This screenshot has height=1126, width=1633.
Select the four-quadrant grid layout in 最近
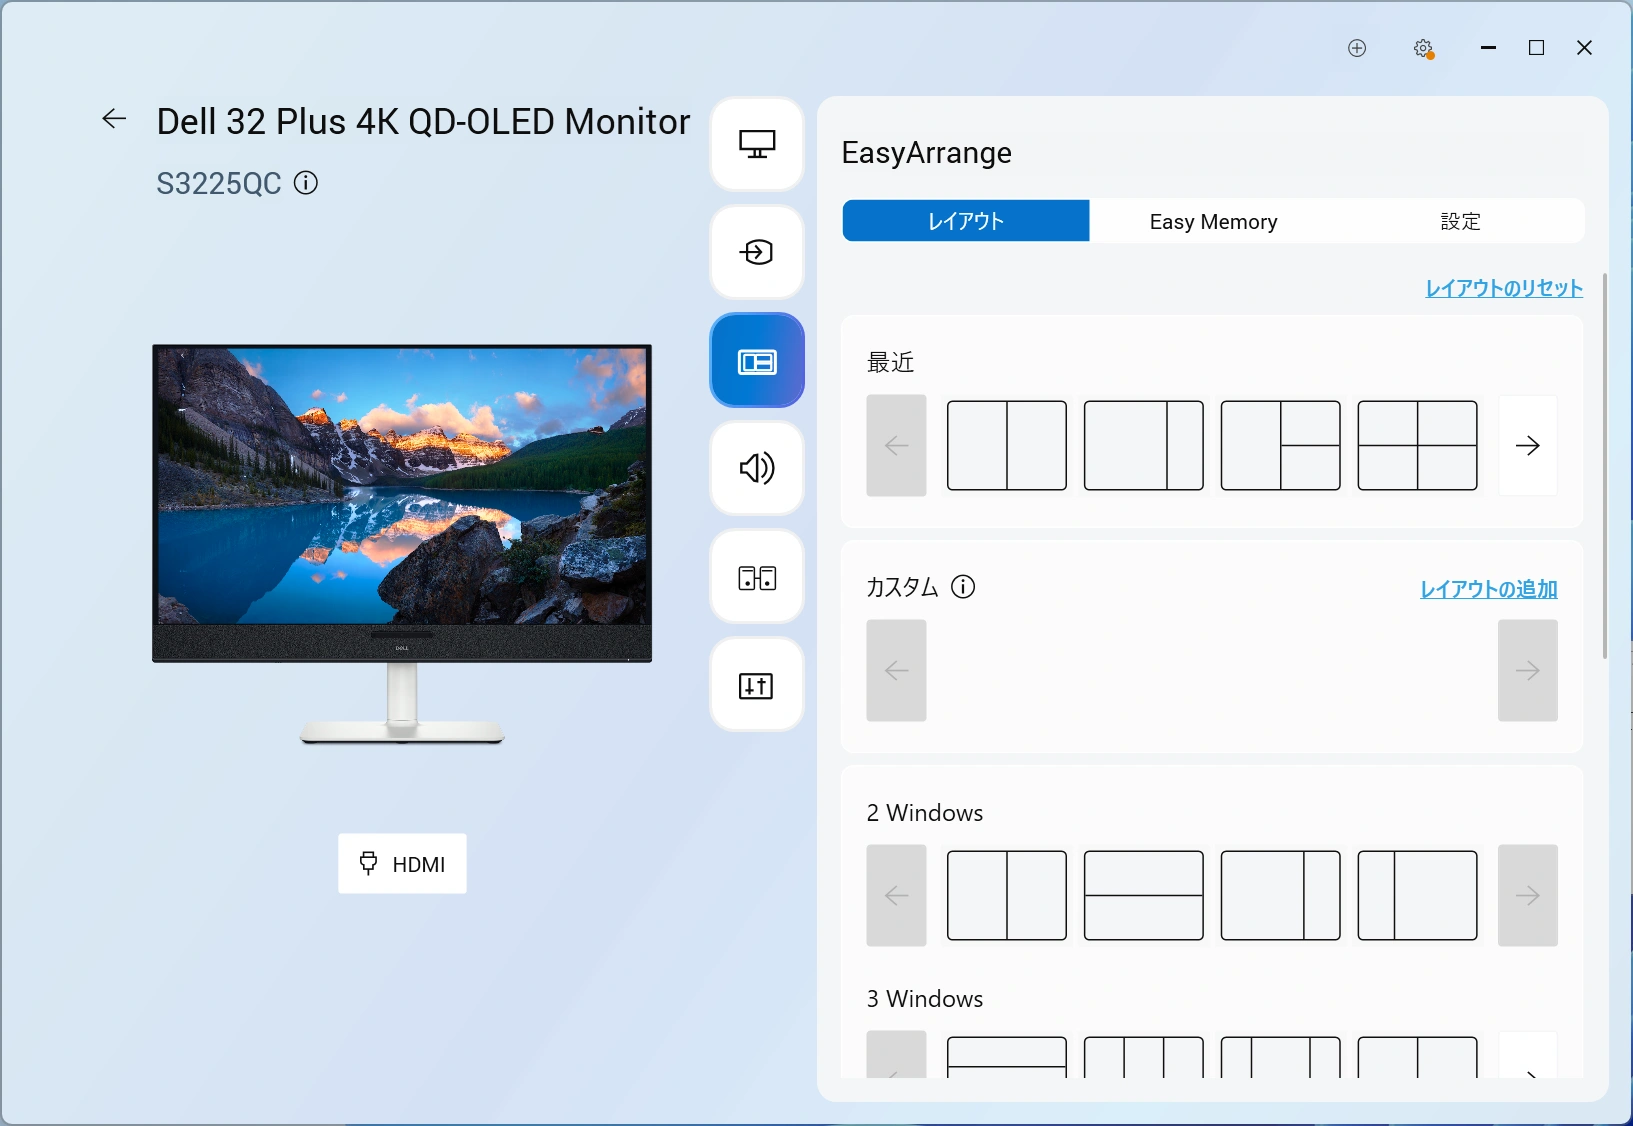click(1417, 446)
